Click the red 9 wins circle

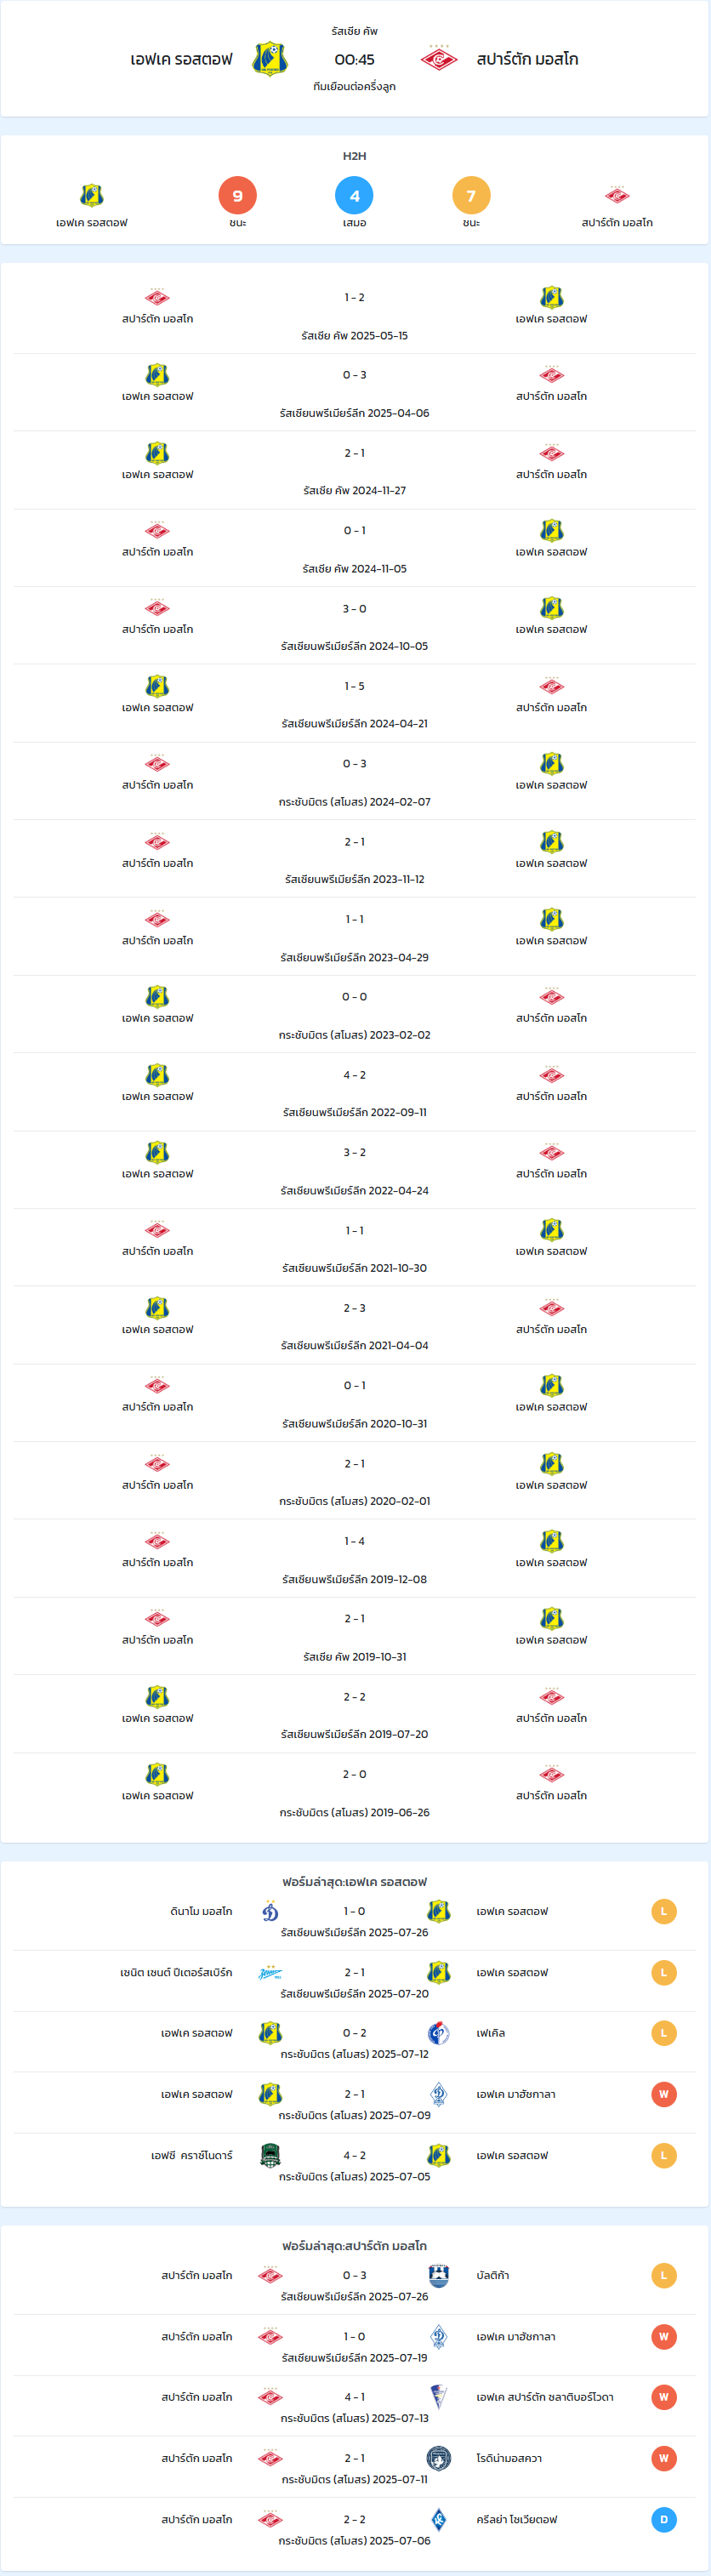237,196
